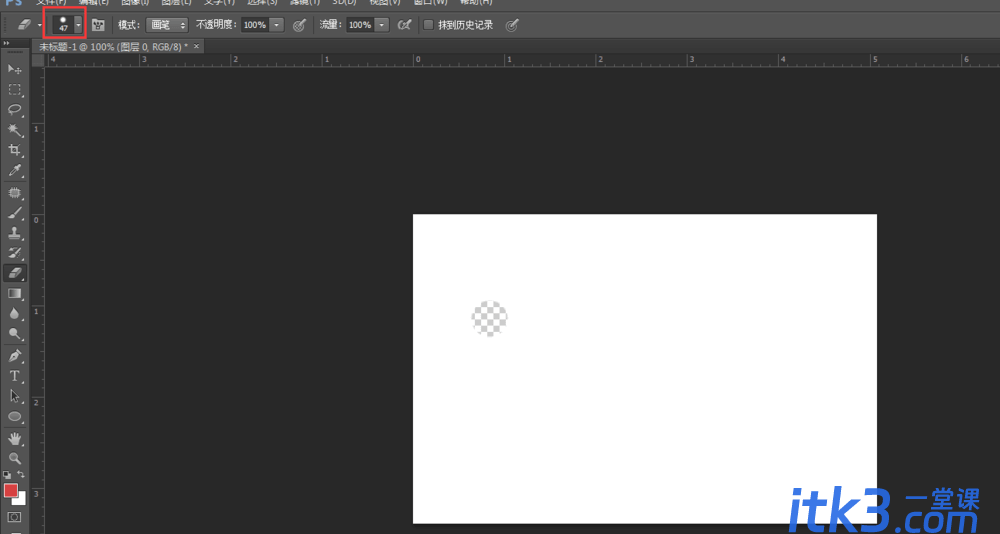The width and height of the screenshot is (1000, 534).
Task: Toggle pressure for size icon
Action: click(512, 25)
